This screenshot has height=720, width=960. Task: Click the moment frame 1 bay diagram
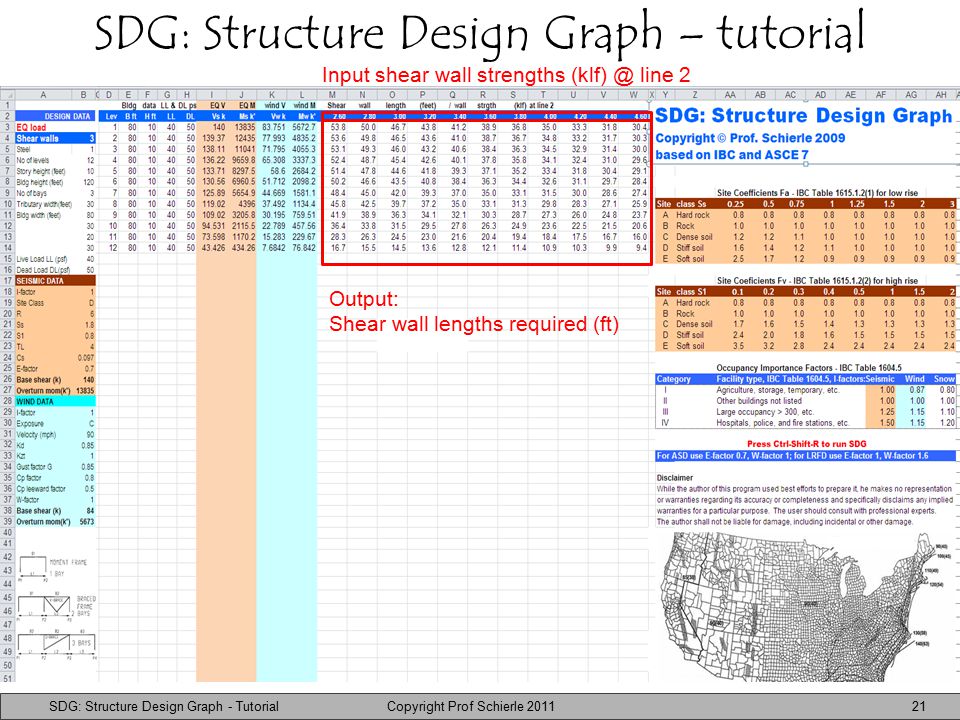tap(52, 566)
